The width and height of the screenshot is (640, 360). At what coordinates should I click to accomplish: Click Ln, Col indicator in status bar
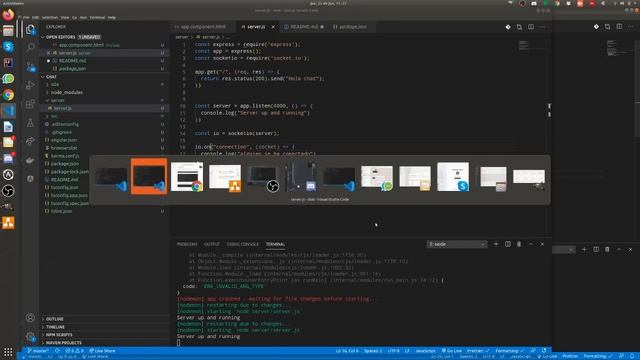(x=347, y=351)
